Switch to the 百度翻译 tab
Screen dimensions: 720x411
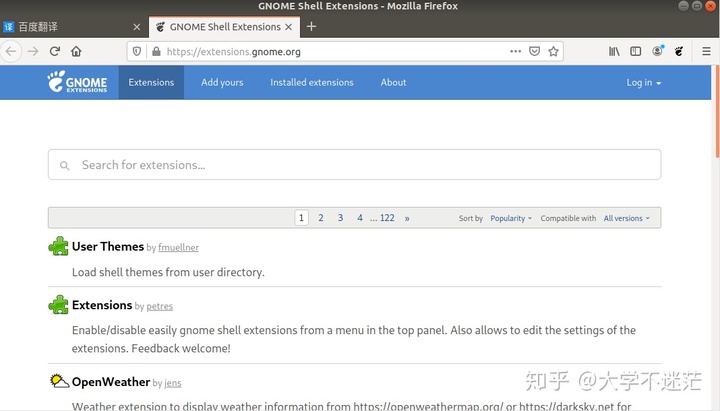tap(73, 27)
